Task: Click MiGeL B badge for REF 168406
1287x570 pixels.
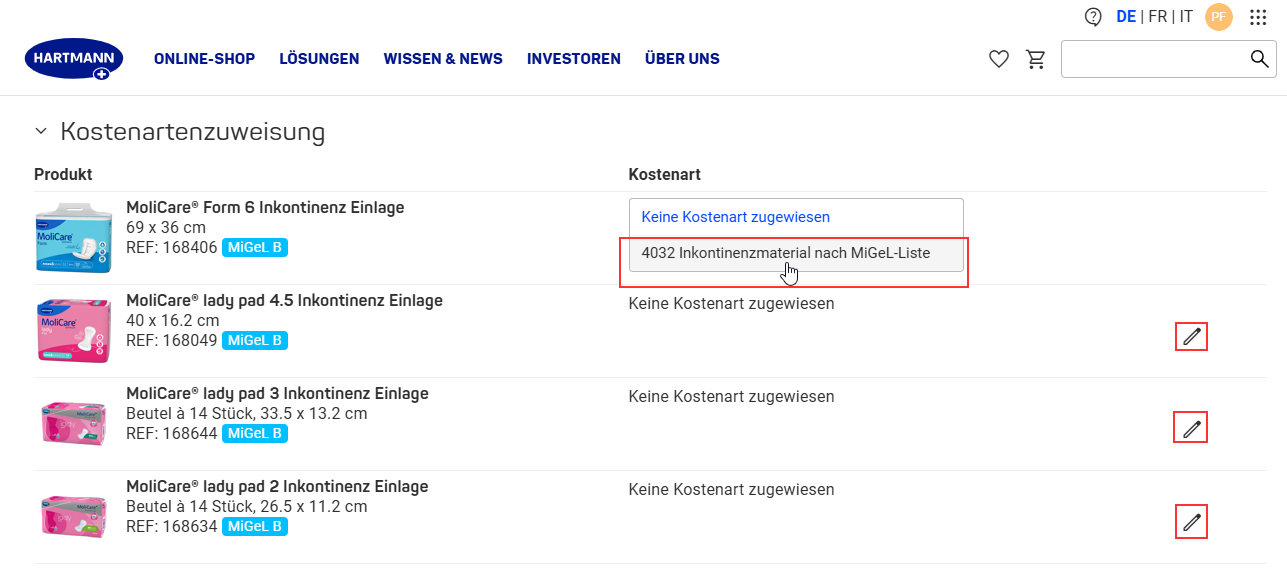Action: 255,248
